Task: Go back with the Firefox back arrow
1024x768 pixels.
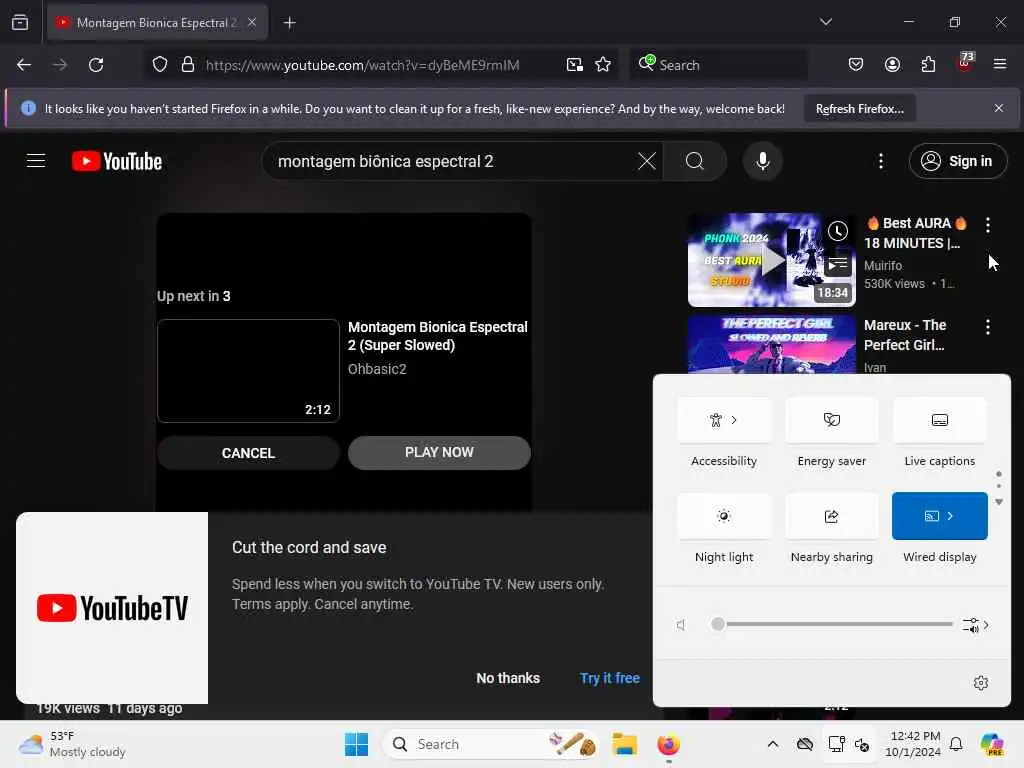Action: tap(24, 65)
